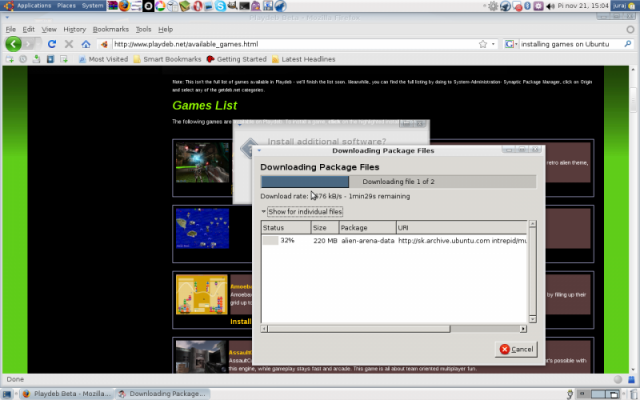
Task: Click the volume speaker tray icon
Action: click(551, 6)
